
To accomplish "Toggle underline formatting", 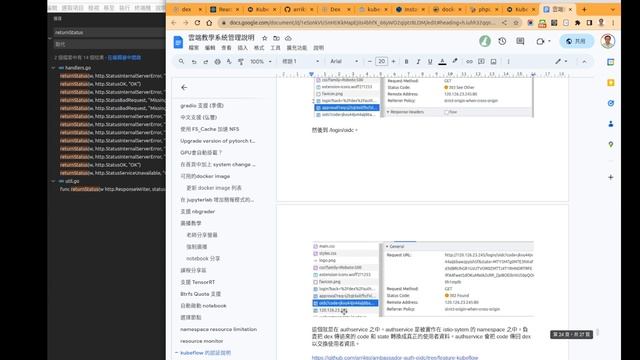I will (x=430, y=62).
